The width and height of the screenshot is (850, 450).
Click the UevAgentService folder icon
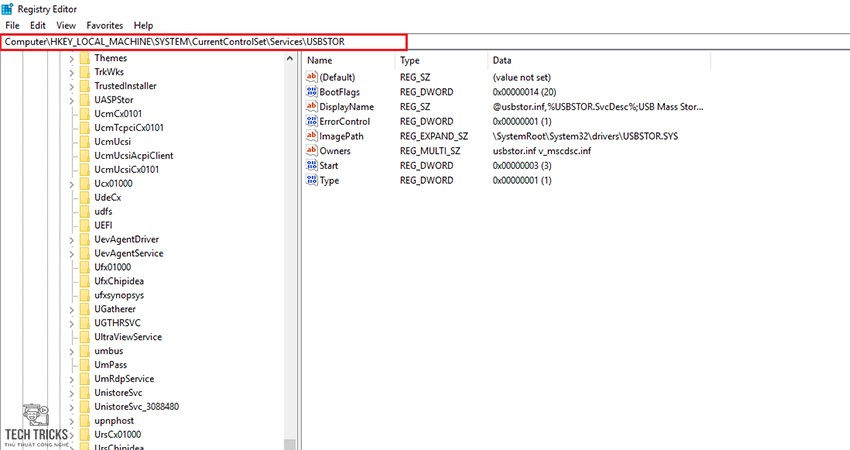(85, 253)
